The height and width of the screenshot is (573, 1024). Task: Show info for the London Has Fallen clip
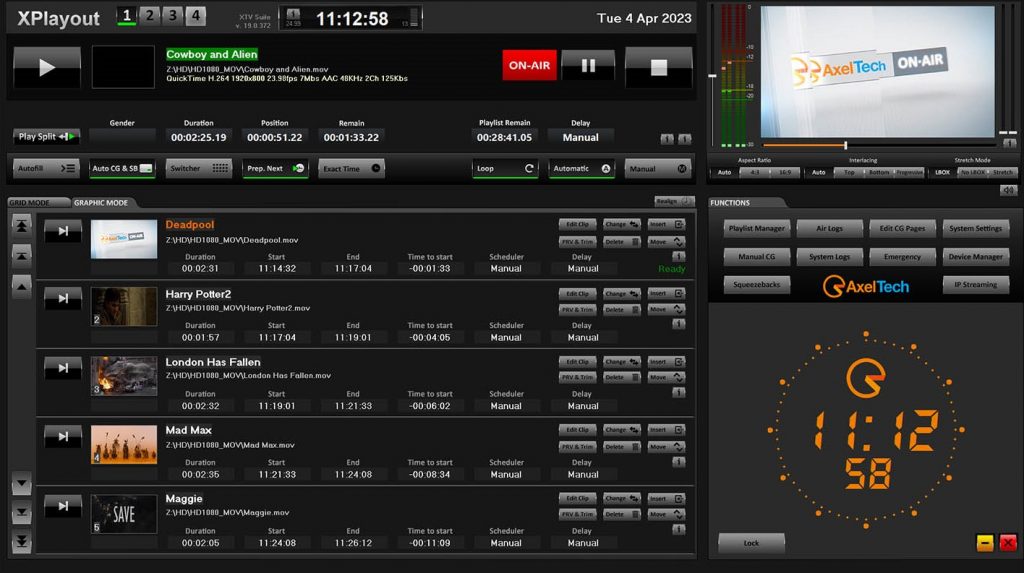679,393
